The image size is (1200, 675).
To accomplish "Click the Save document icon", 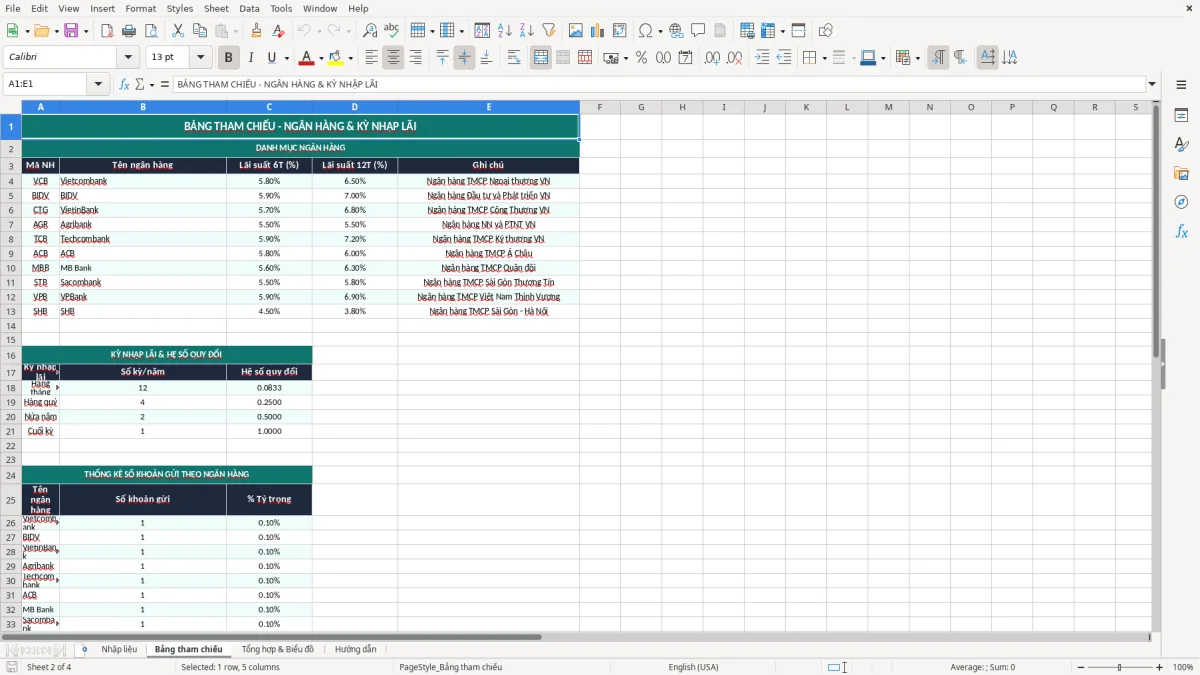I will point(71,31).
